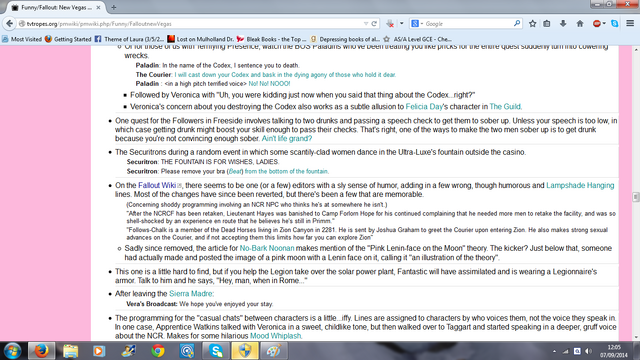
Task: Open history dropdown arrow in address bar
Action: tap(366, 24)
